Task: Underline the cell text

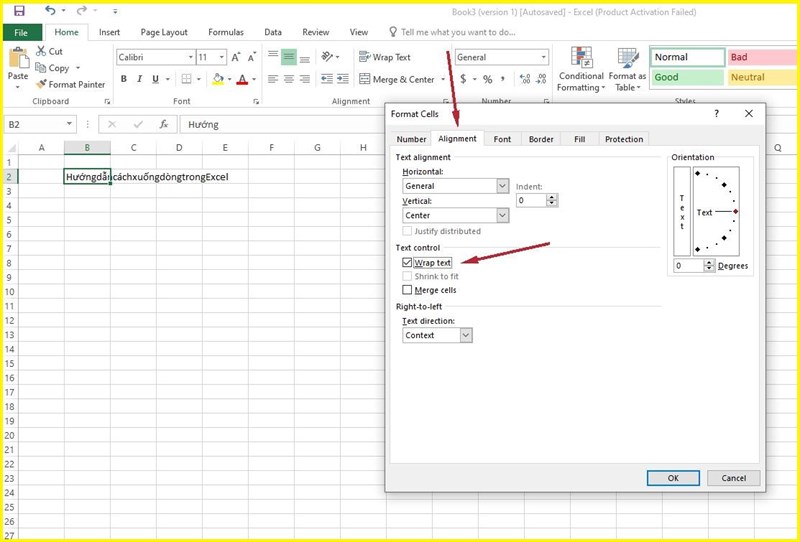Action: tap(155, 79)
